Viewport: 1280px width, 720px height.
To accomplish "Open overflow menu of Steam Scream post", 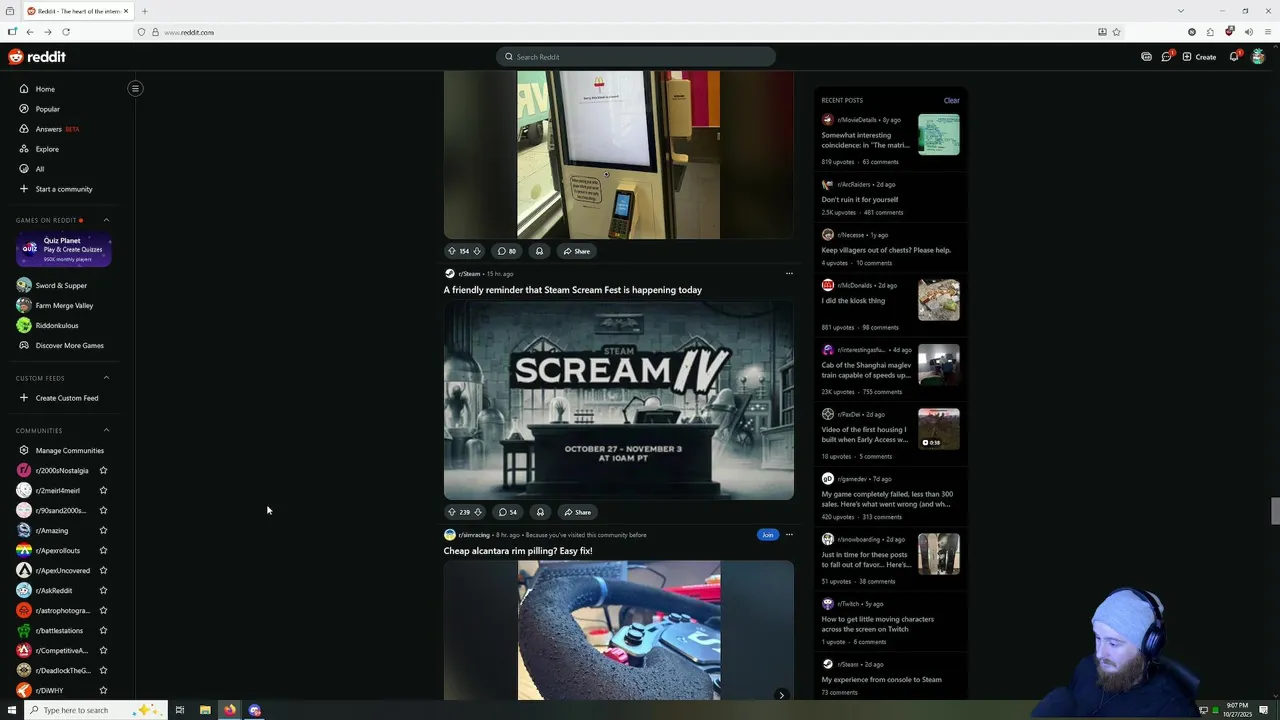I will click(x=789, y=273).
